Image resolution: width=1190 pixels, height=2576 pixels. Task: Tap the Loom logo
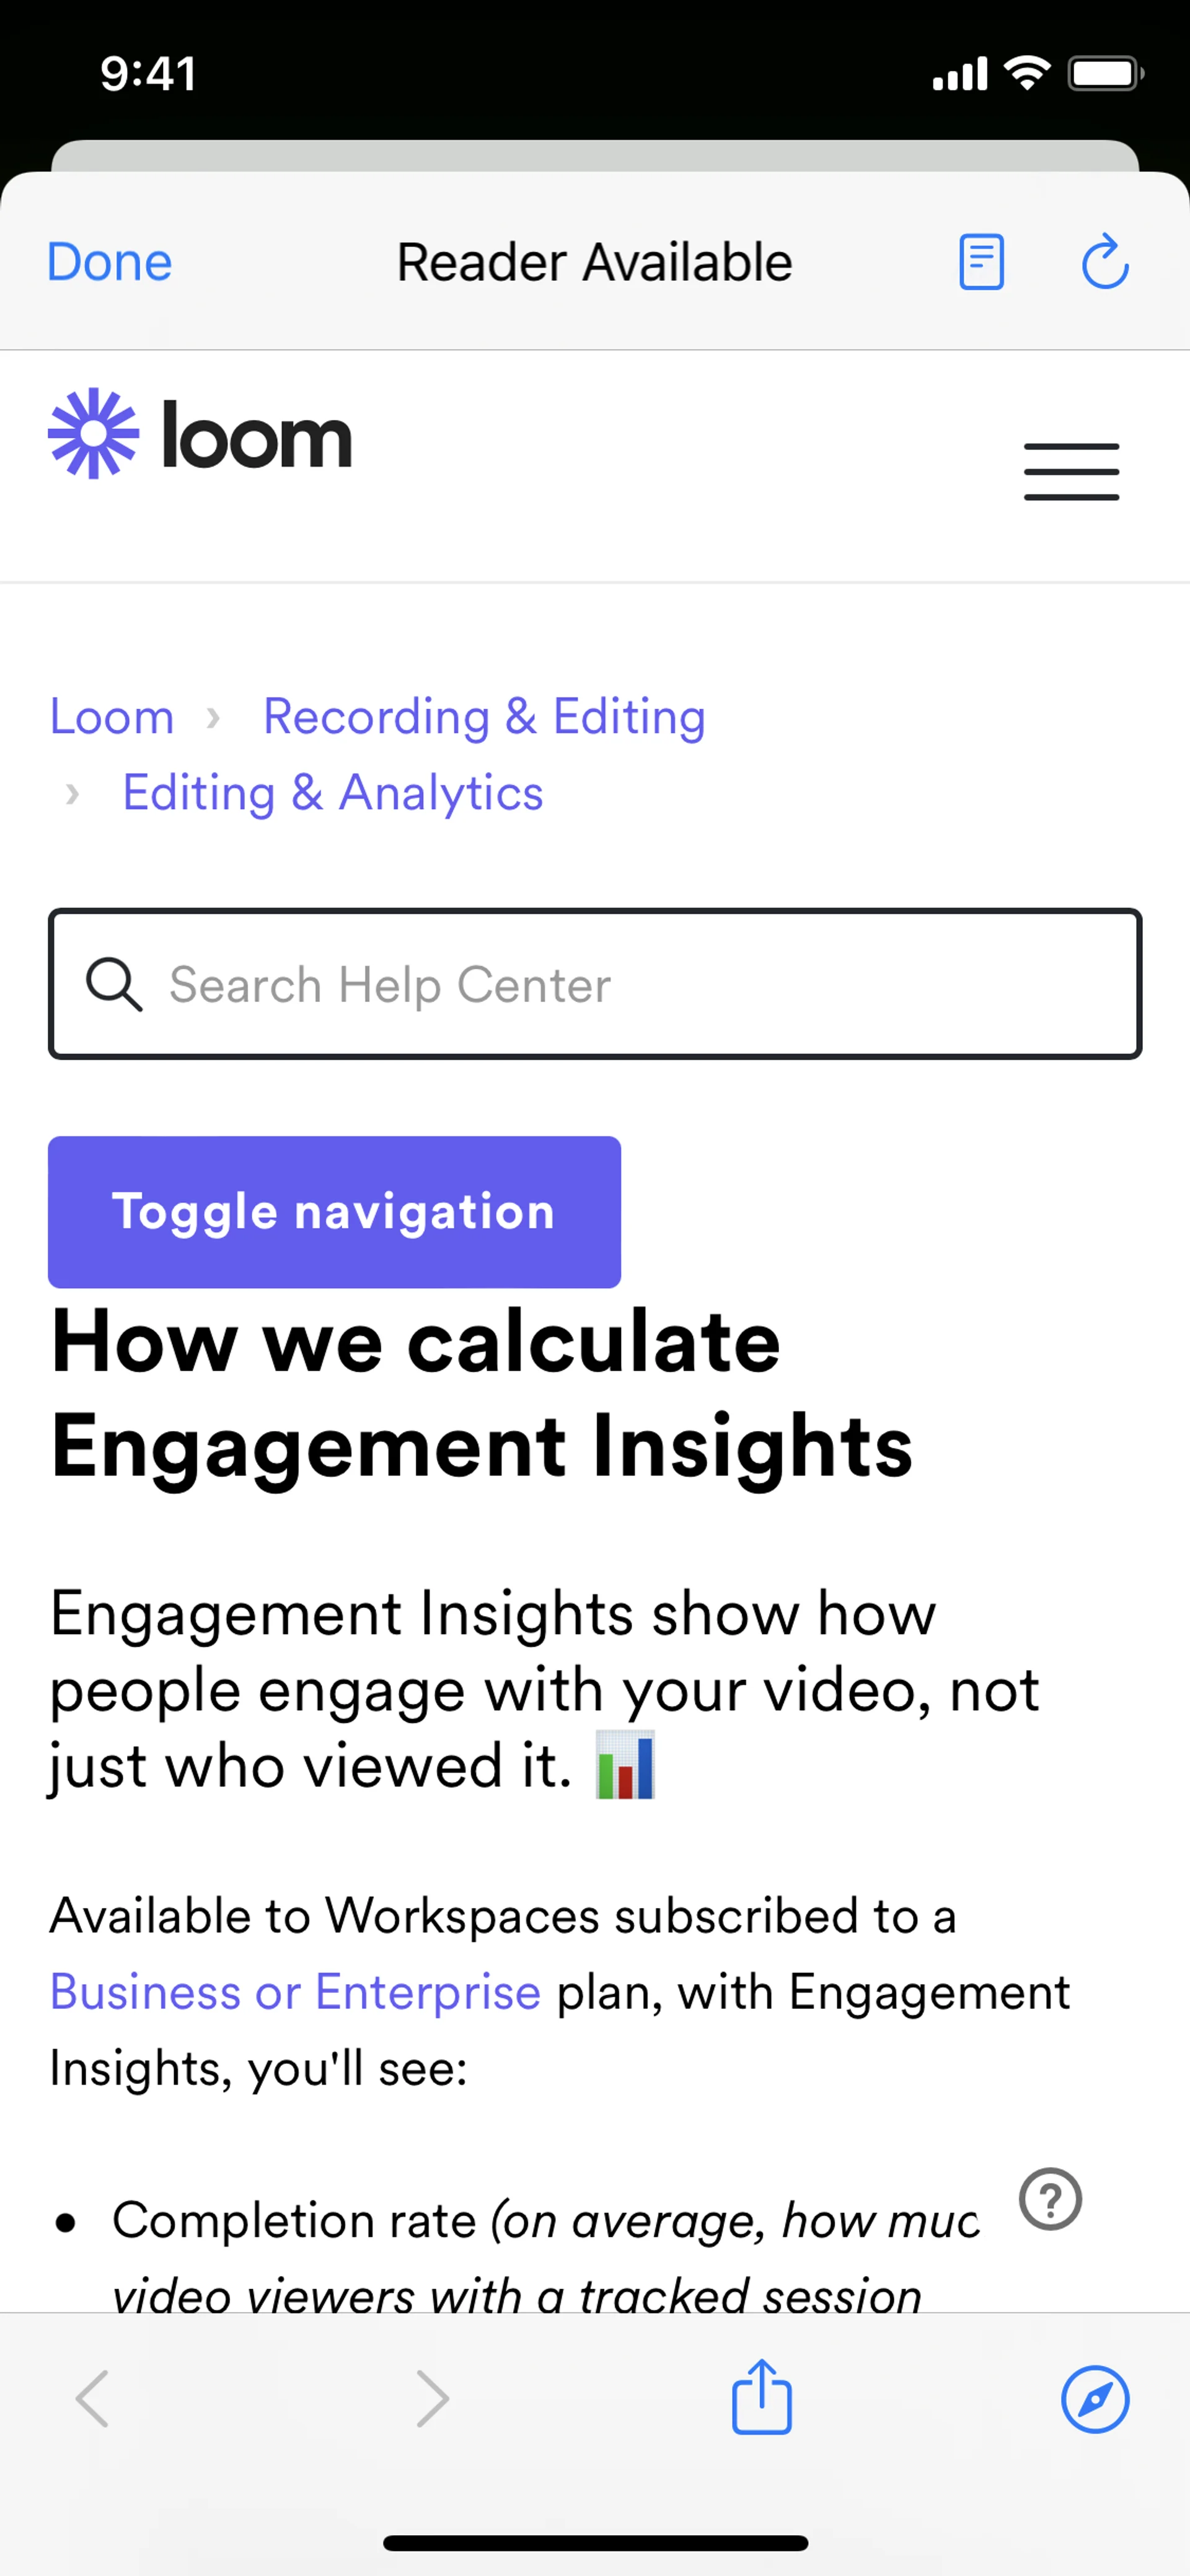pyautogui.click(x=201, y=434)
